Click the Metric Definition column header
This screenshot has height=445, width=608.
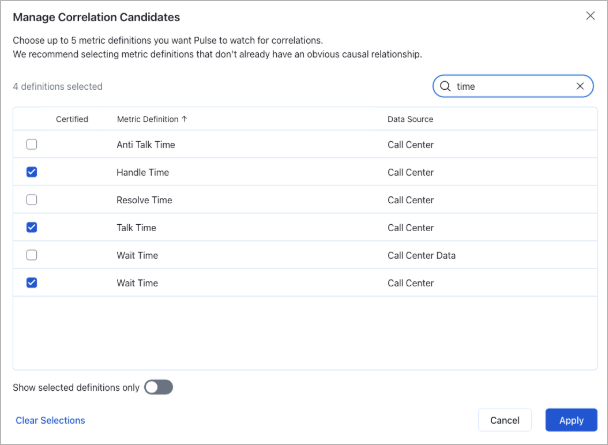pyautogui.click(x=147, y=119)
